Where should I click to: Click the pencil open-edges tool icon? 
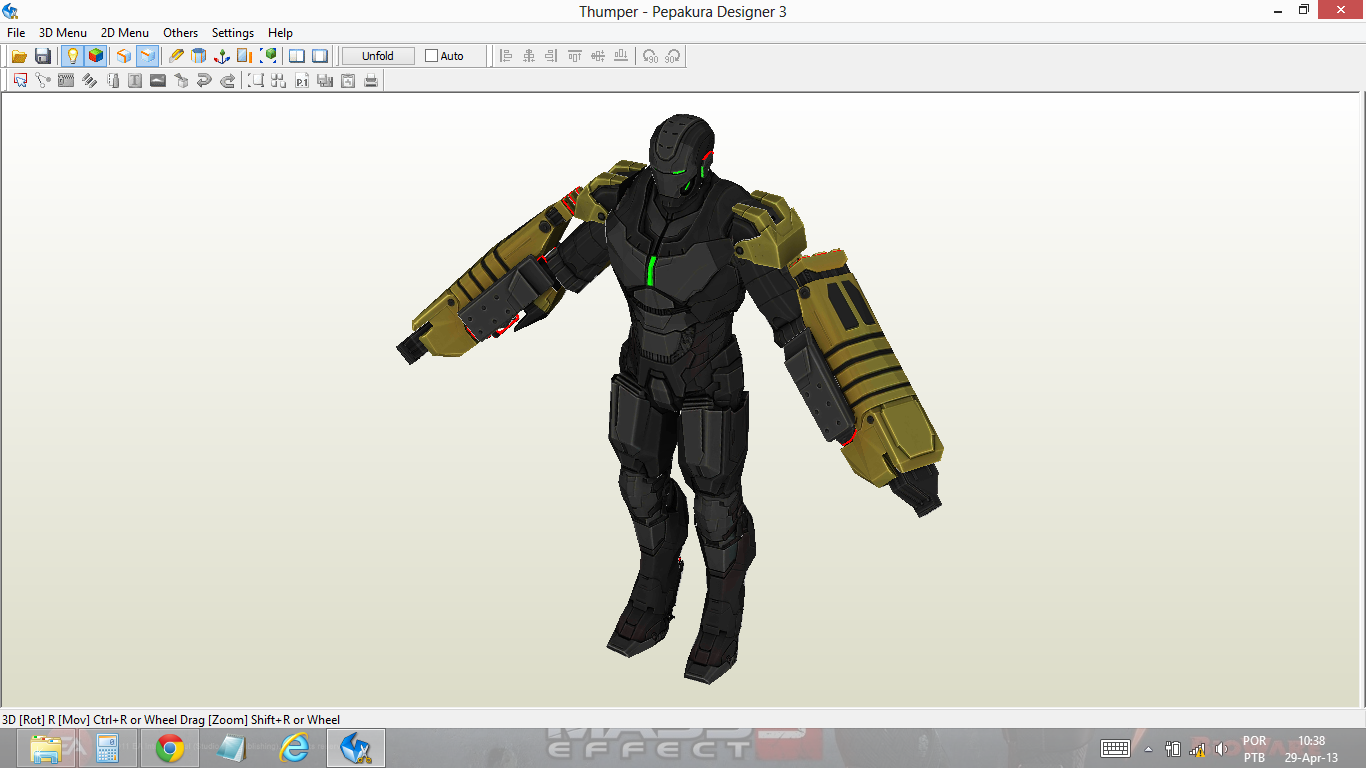click(176, 56)
